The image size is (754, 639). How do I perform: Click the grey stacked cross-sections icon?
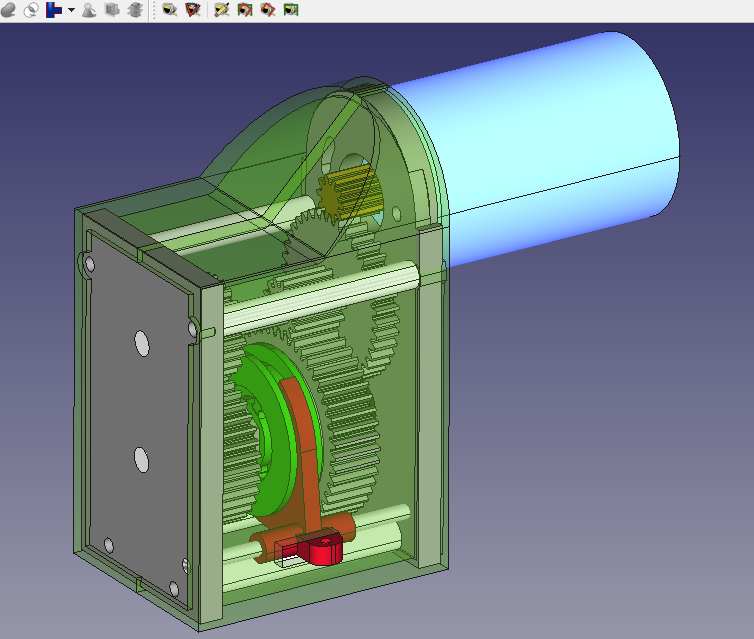click(135, 10)
